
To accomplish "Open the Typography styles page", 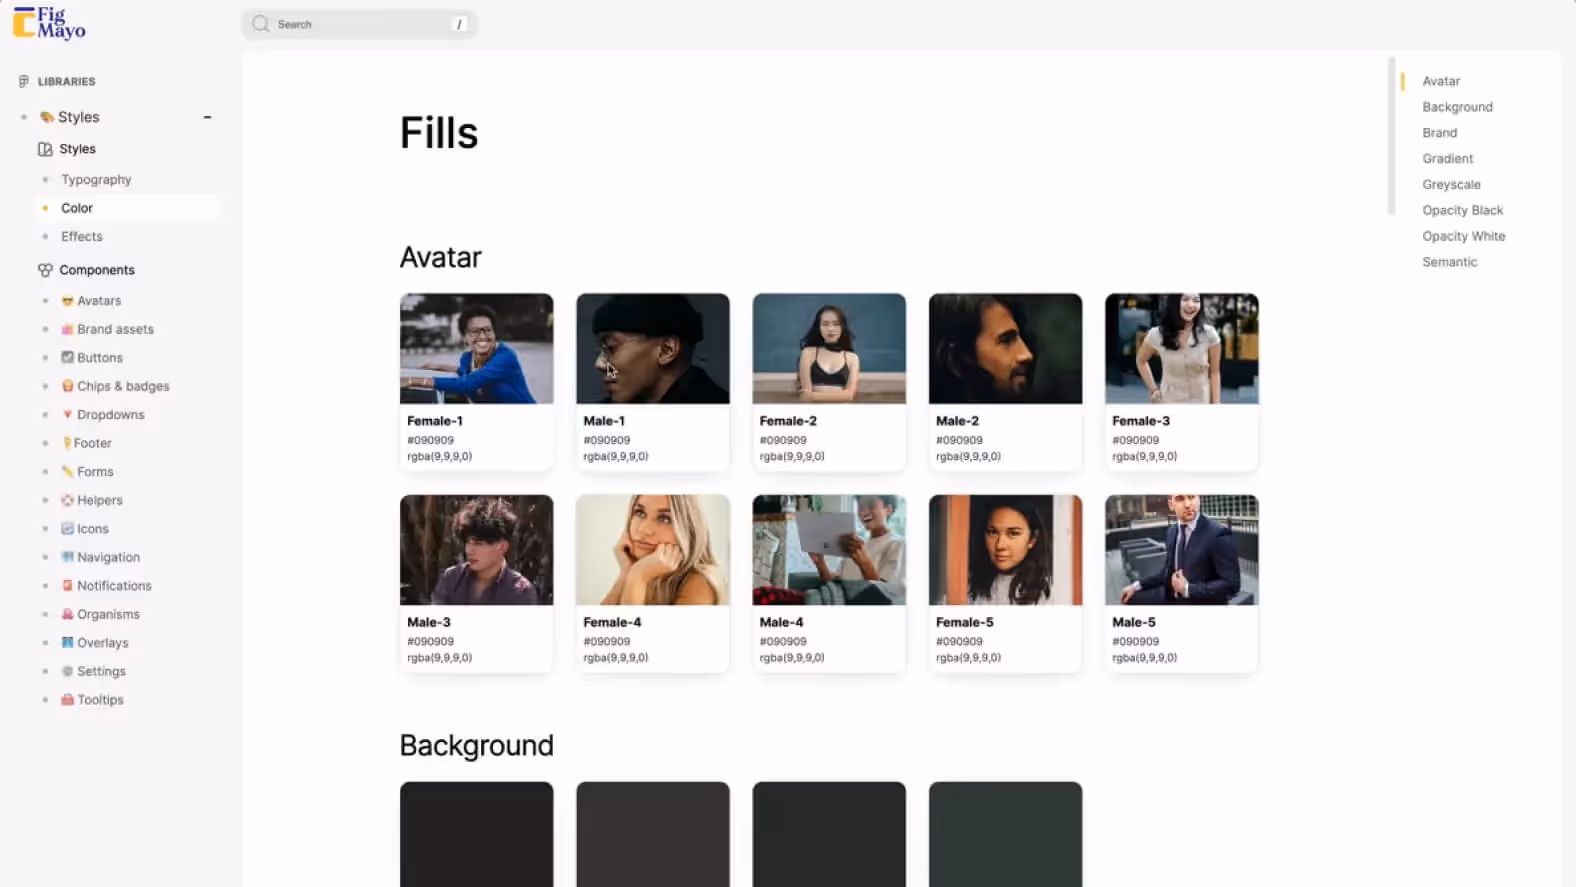I will pos(96,180).
